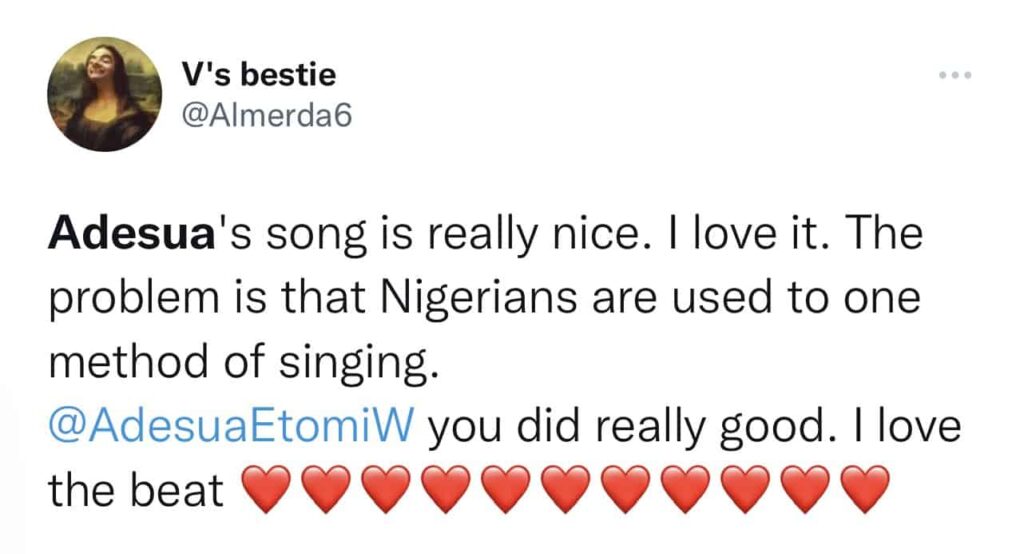Click the Mona Lisa profile avatar
This screenshot has height=554, width=1024.
point(104,94)
